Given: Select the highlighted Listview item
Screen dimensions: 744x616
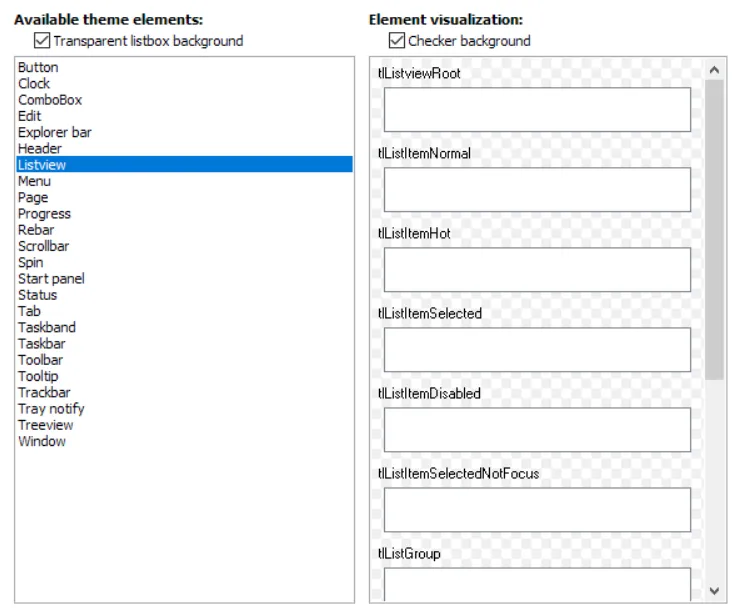Looking at the screenshot, I should tap(42, 165).
